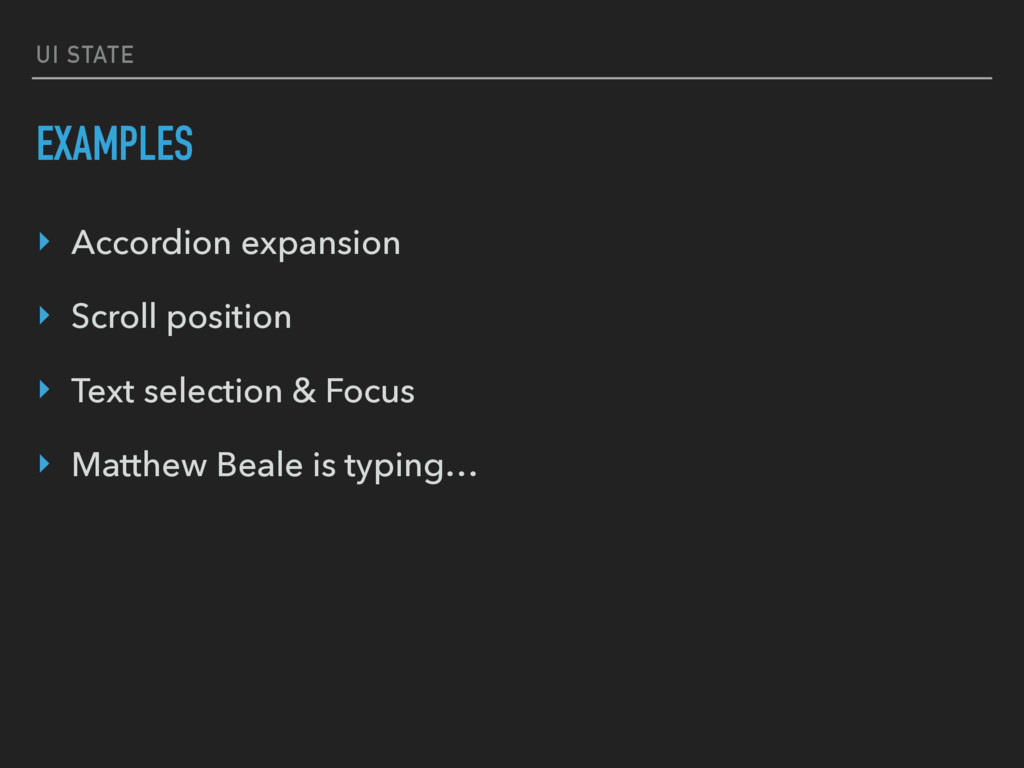Viewport: 1024px width, 768px height.
Task: Select the Accordion expansion bullet text
Action: click(x=236, y=244)
